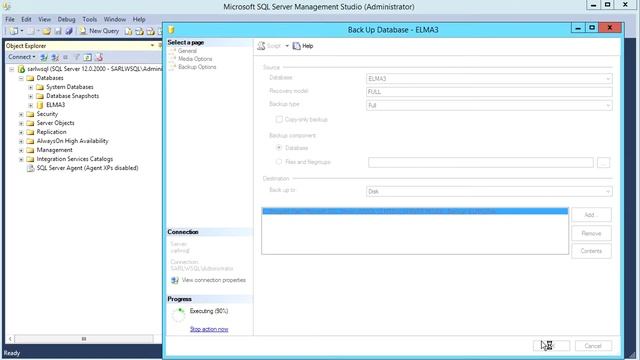This screenshot has height=360, width=640.
Task: Click the sarlwsql server node icon
Action: (21, 69)
